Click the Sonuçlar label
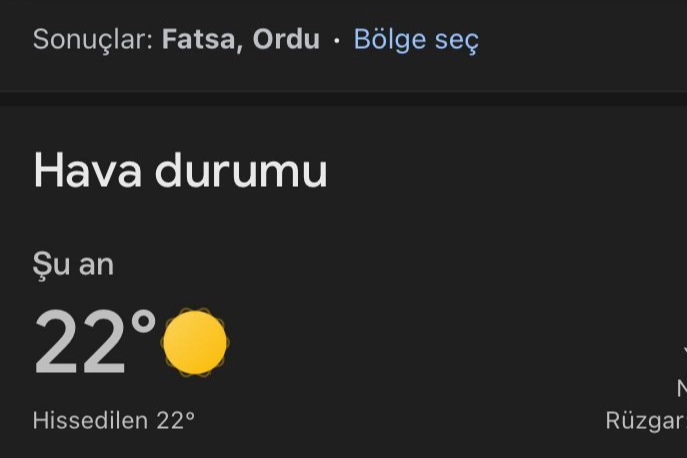The image size is (687, 458). [93, 40]
